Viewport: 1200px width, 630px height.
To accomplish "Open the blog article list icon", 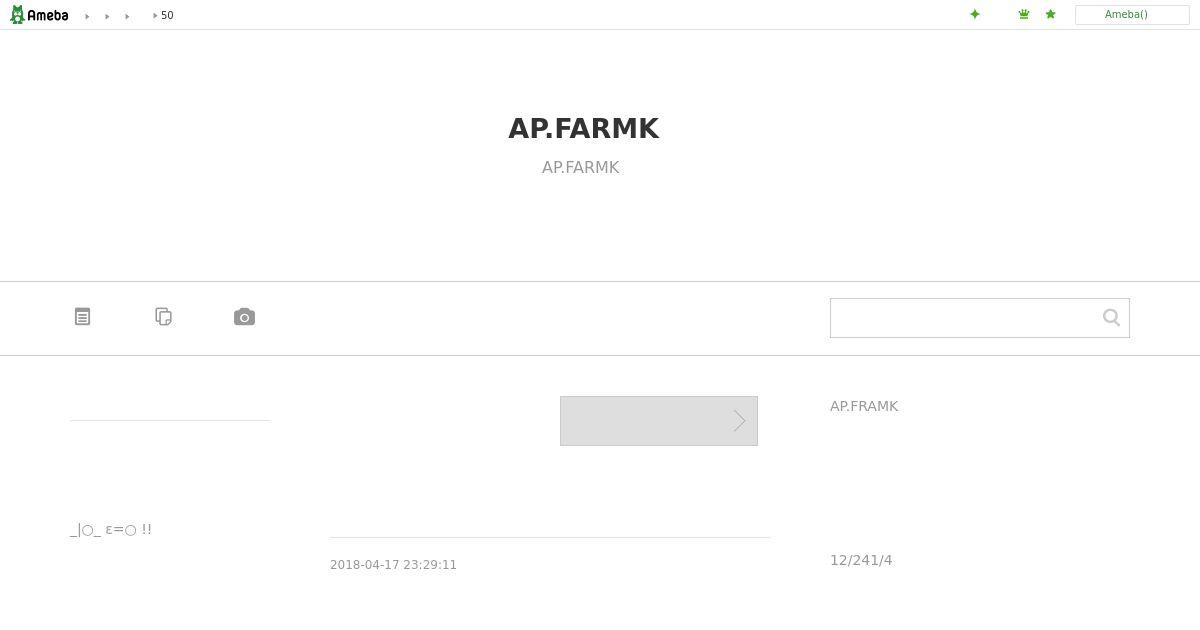I will (x=83, y=316).
